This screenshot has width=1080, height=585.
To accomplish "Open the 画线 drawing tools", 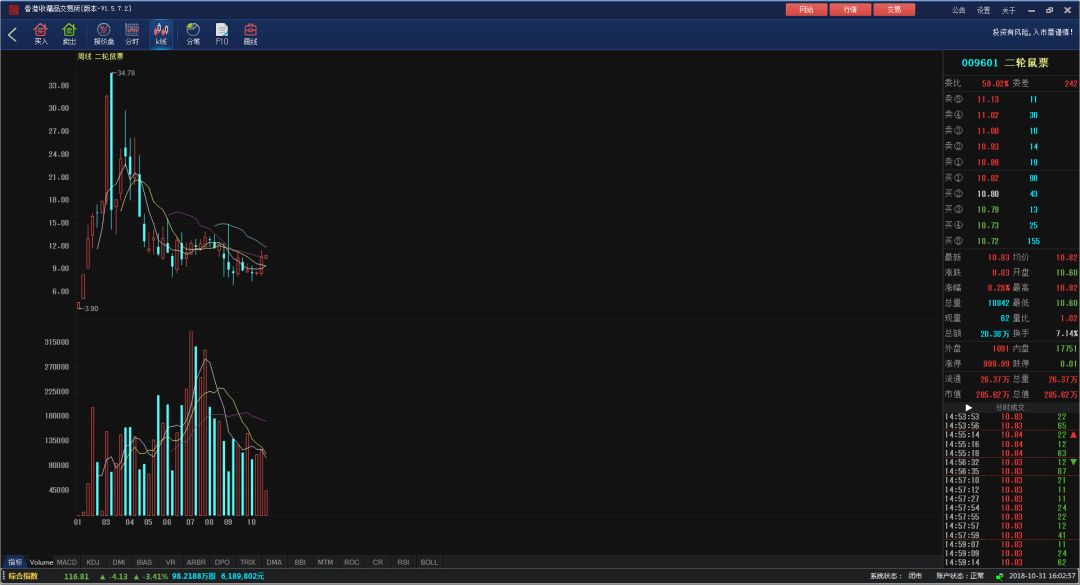I will 250,34.
